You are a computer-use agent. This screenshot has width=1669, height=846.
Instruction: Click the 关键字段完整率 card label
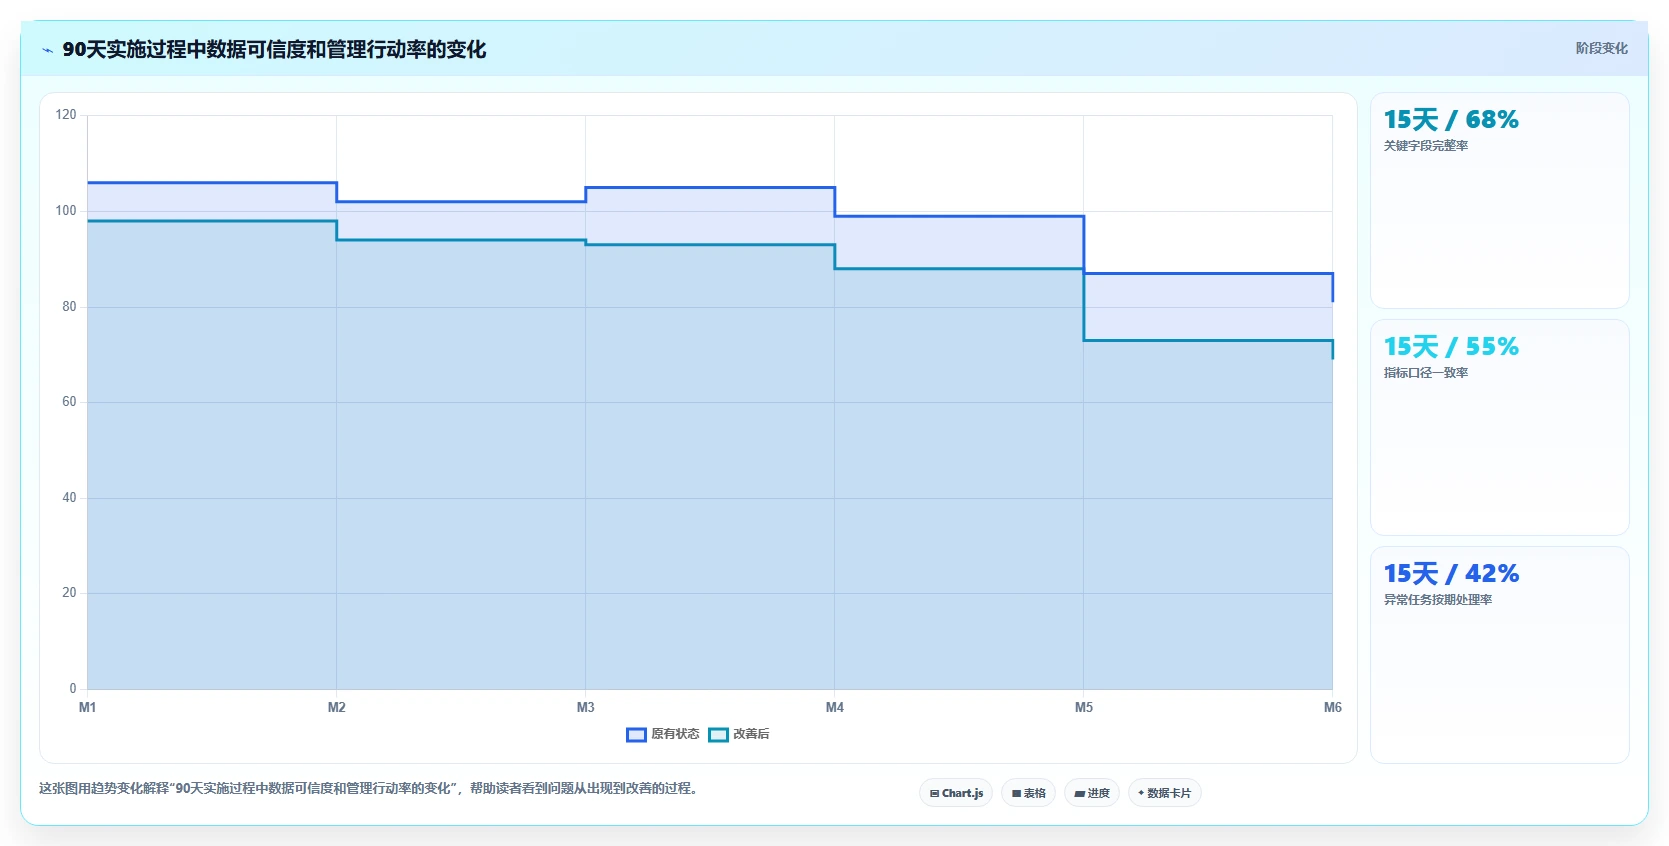[x=1426, y=146]
